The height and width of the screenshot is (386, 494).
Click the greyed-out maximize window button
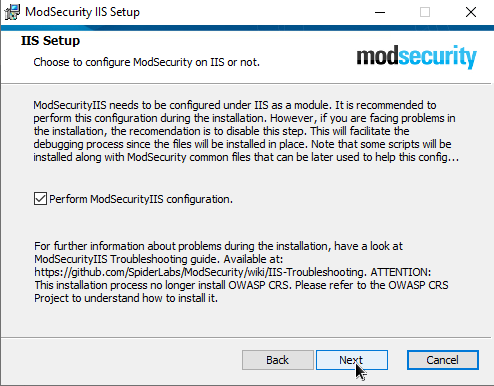pyautogui.click(x=425, y=12)
